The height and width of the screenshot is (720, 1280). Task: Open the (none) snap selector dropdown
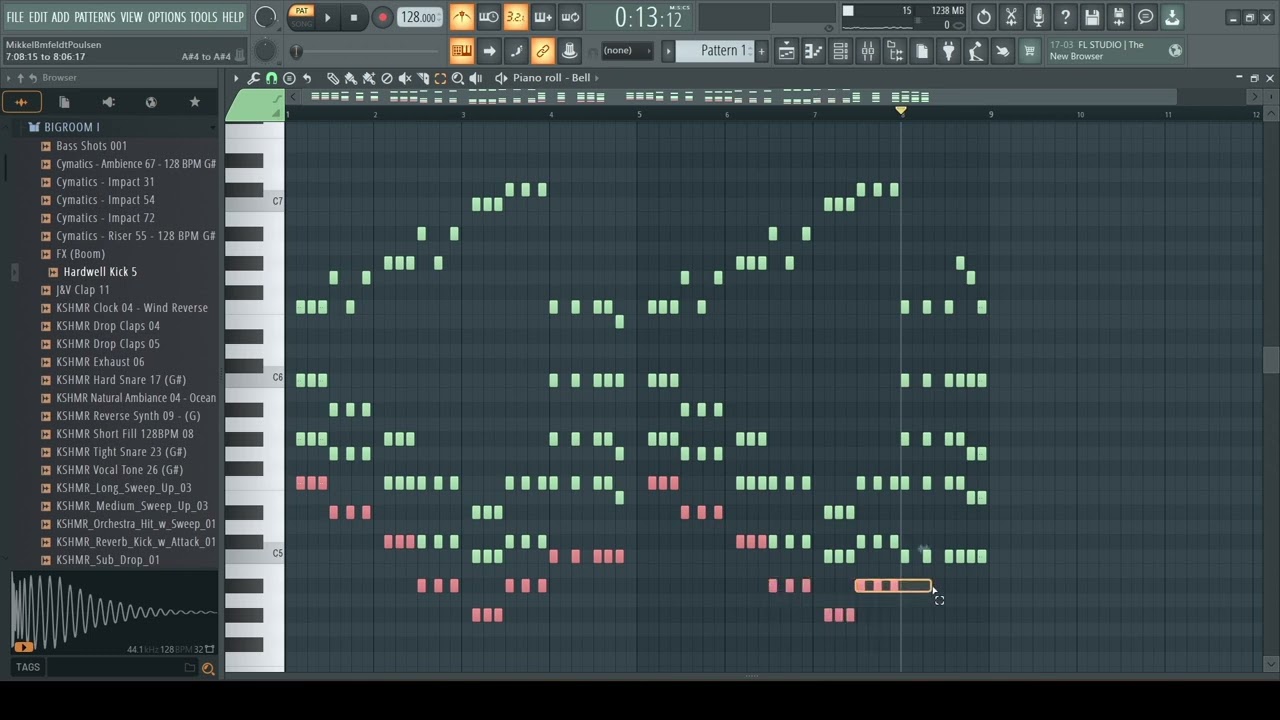coord(626,51)
